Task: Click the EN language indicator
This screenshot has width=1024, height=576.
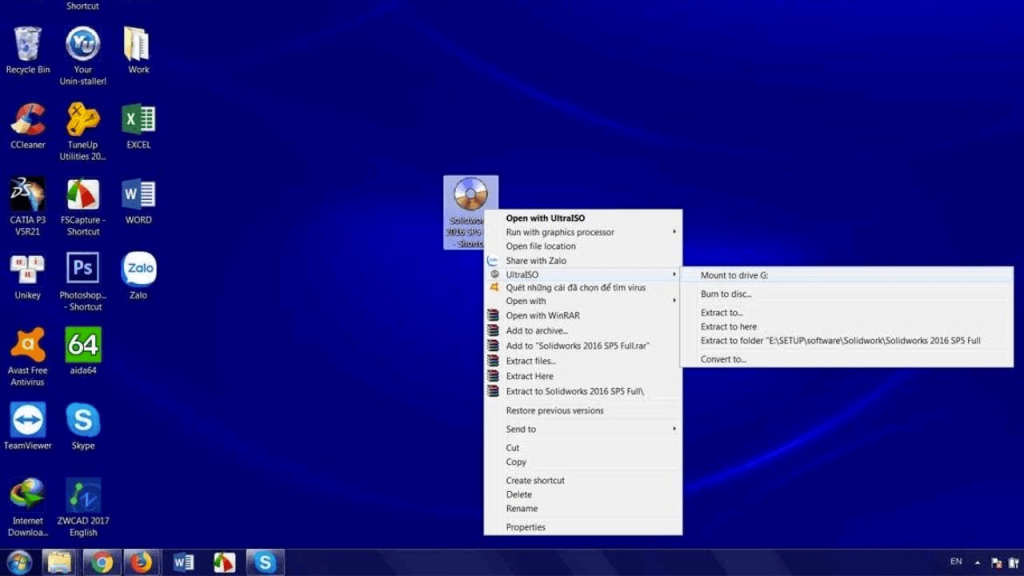Action: click(955, 562)
